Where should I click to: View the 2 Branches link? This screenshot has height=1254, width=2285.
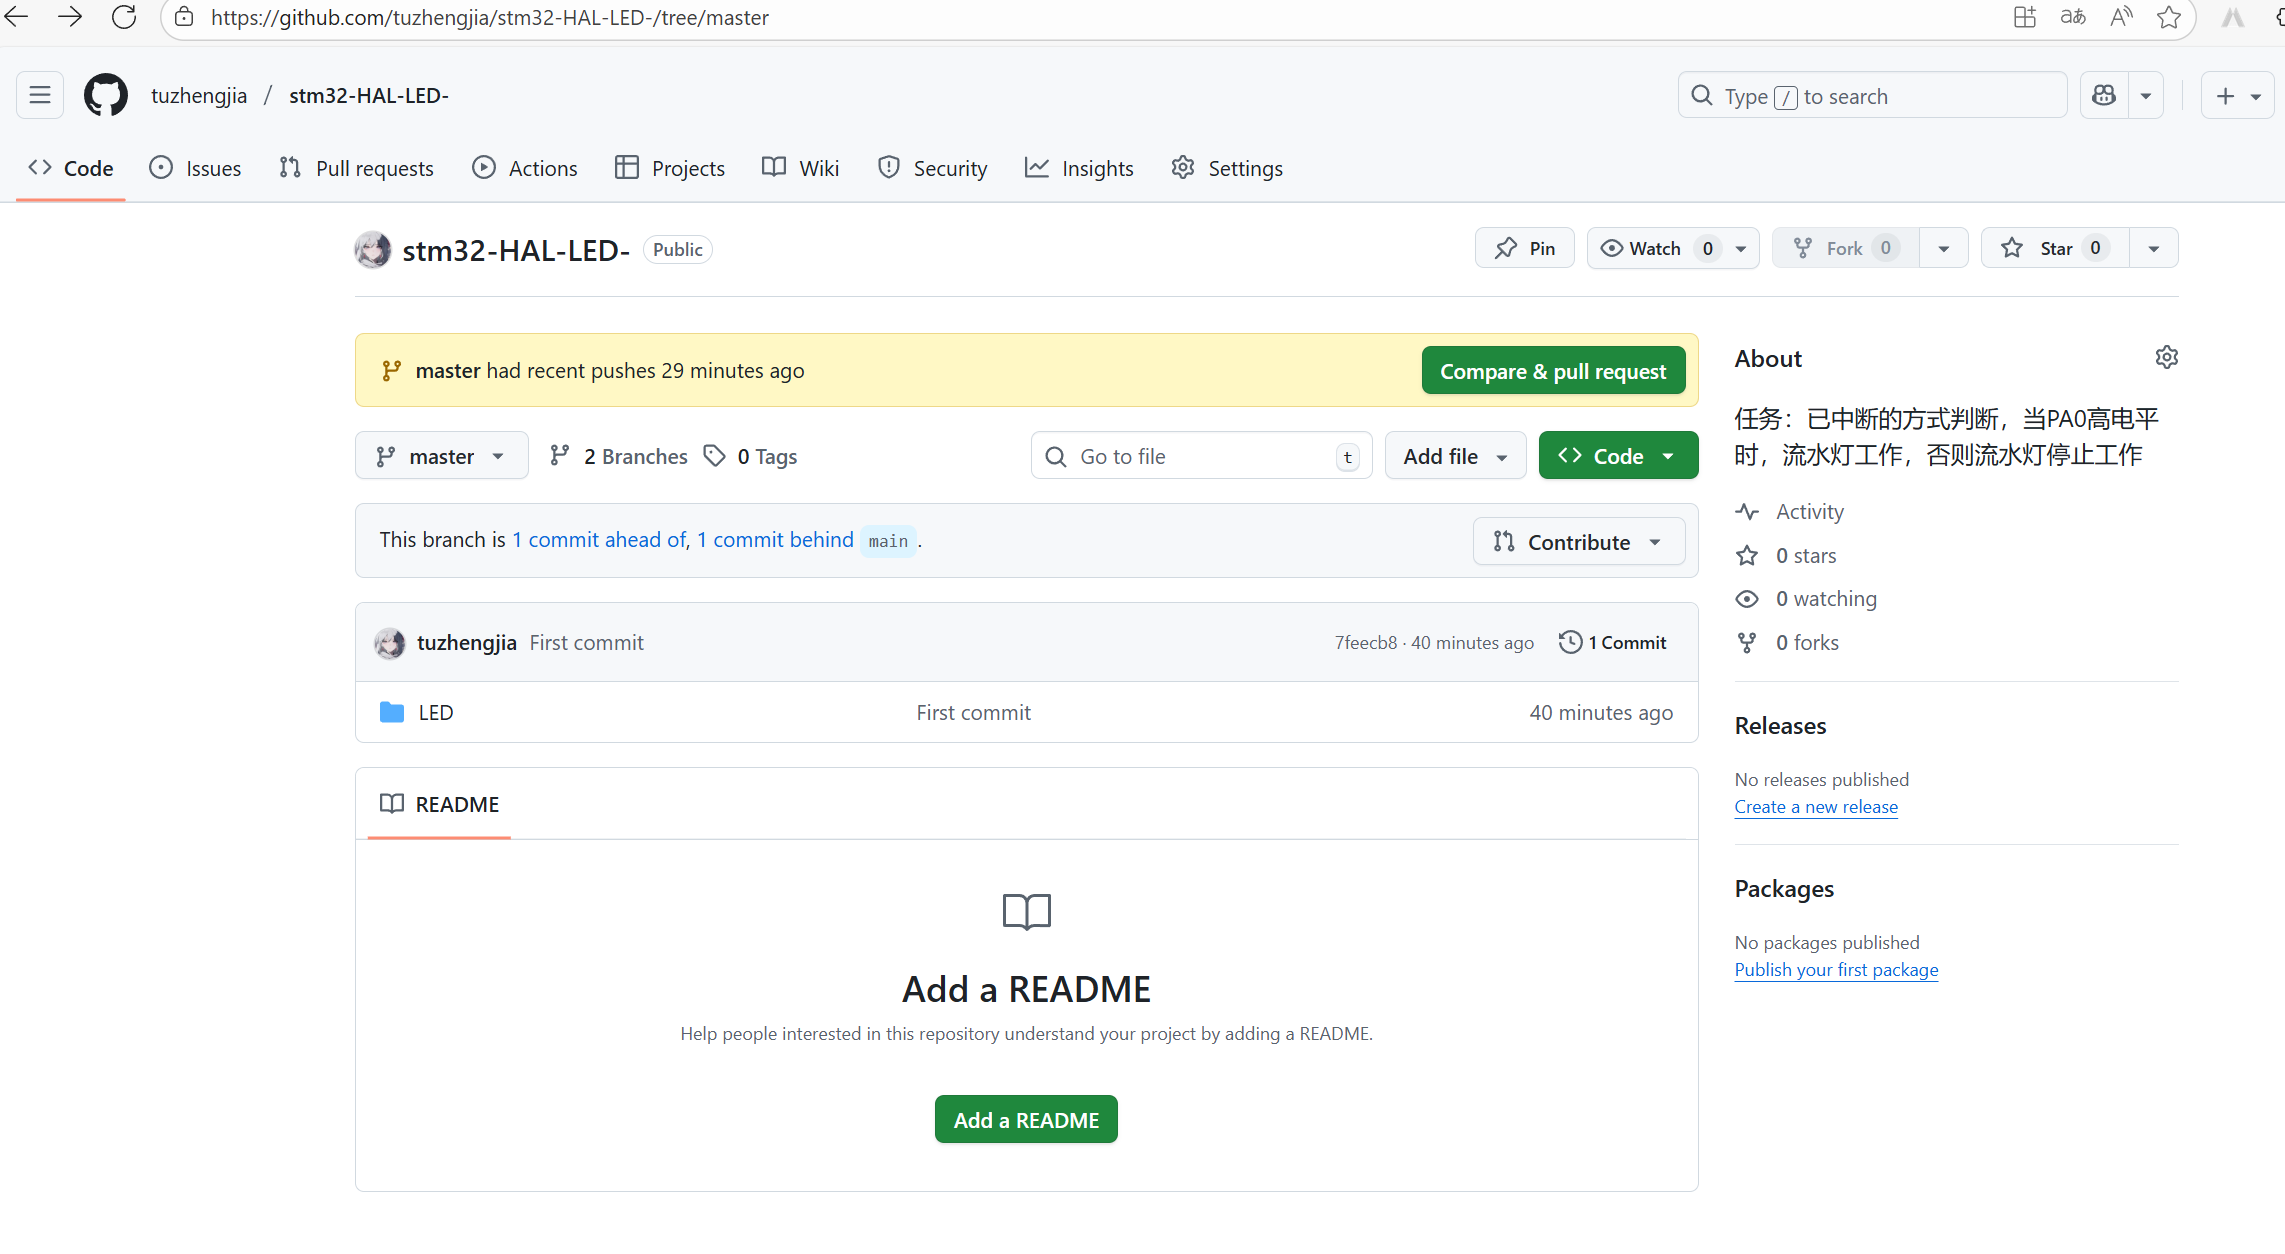pos(619,456)
